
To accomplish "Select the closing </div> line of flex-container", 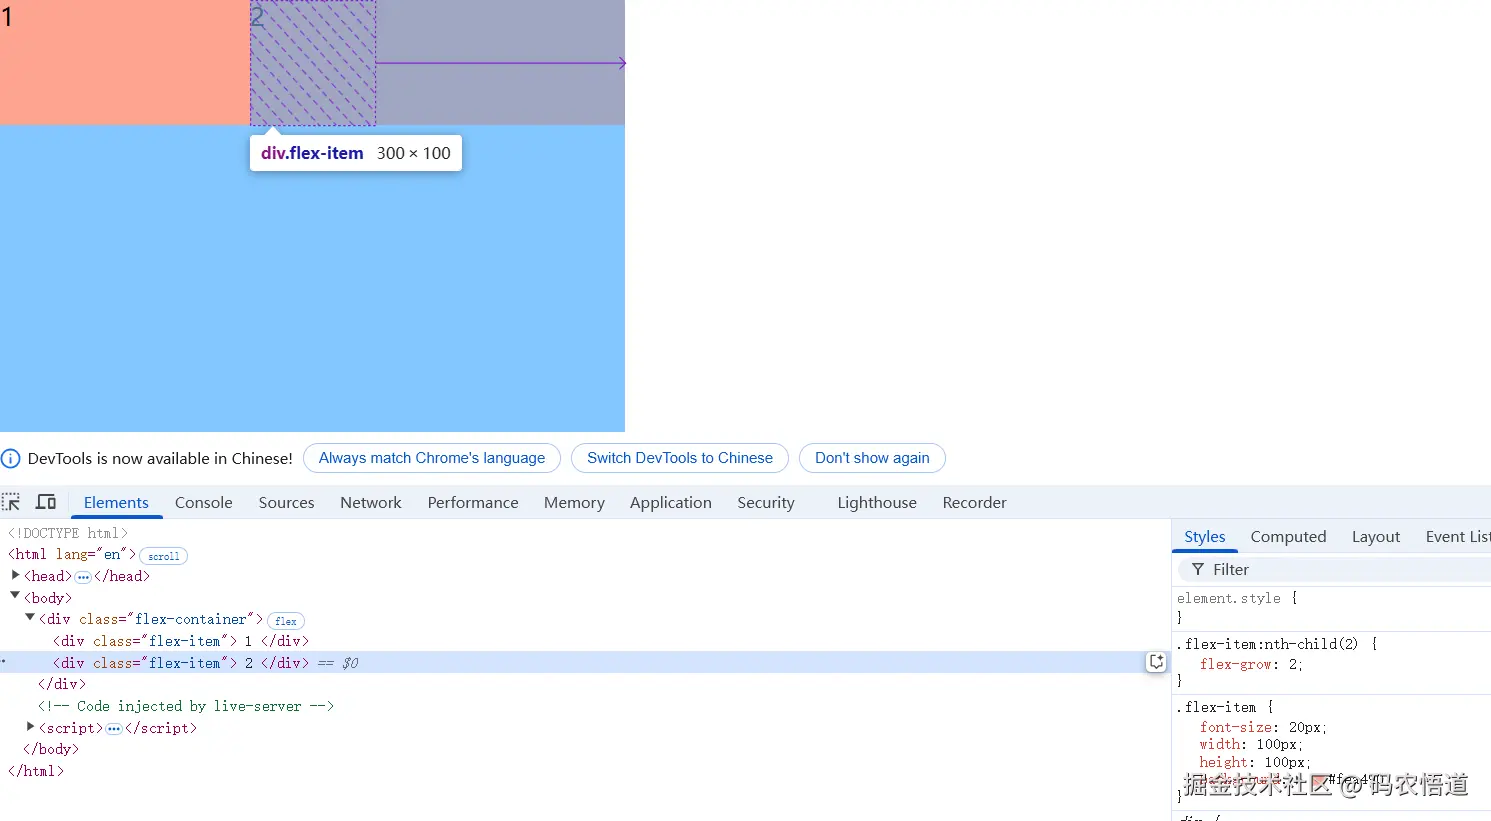I will [x=62, y=684].
